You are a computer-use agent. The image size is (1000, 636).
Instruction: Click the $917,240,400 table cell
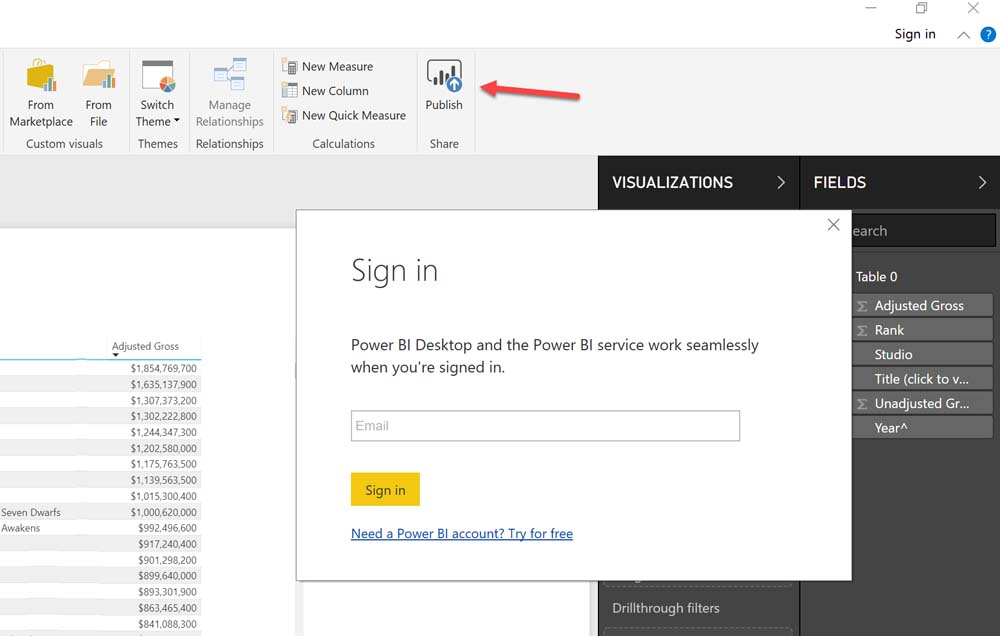[168, 544]
